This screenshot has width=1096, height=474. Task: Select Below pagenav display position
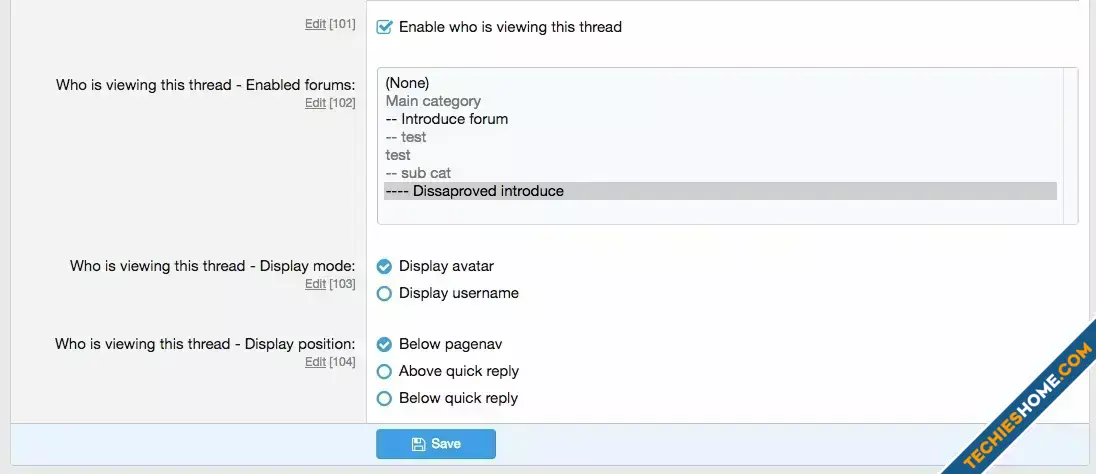tap(384, 345)
